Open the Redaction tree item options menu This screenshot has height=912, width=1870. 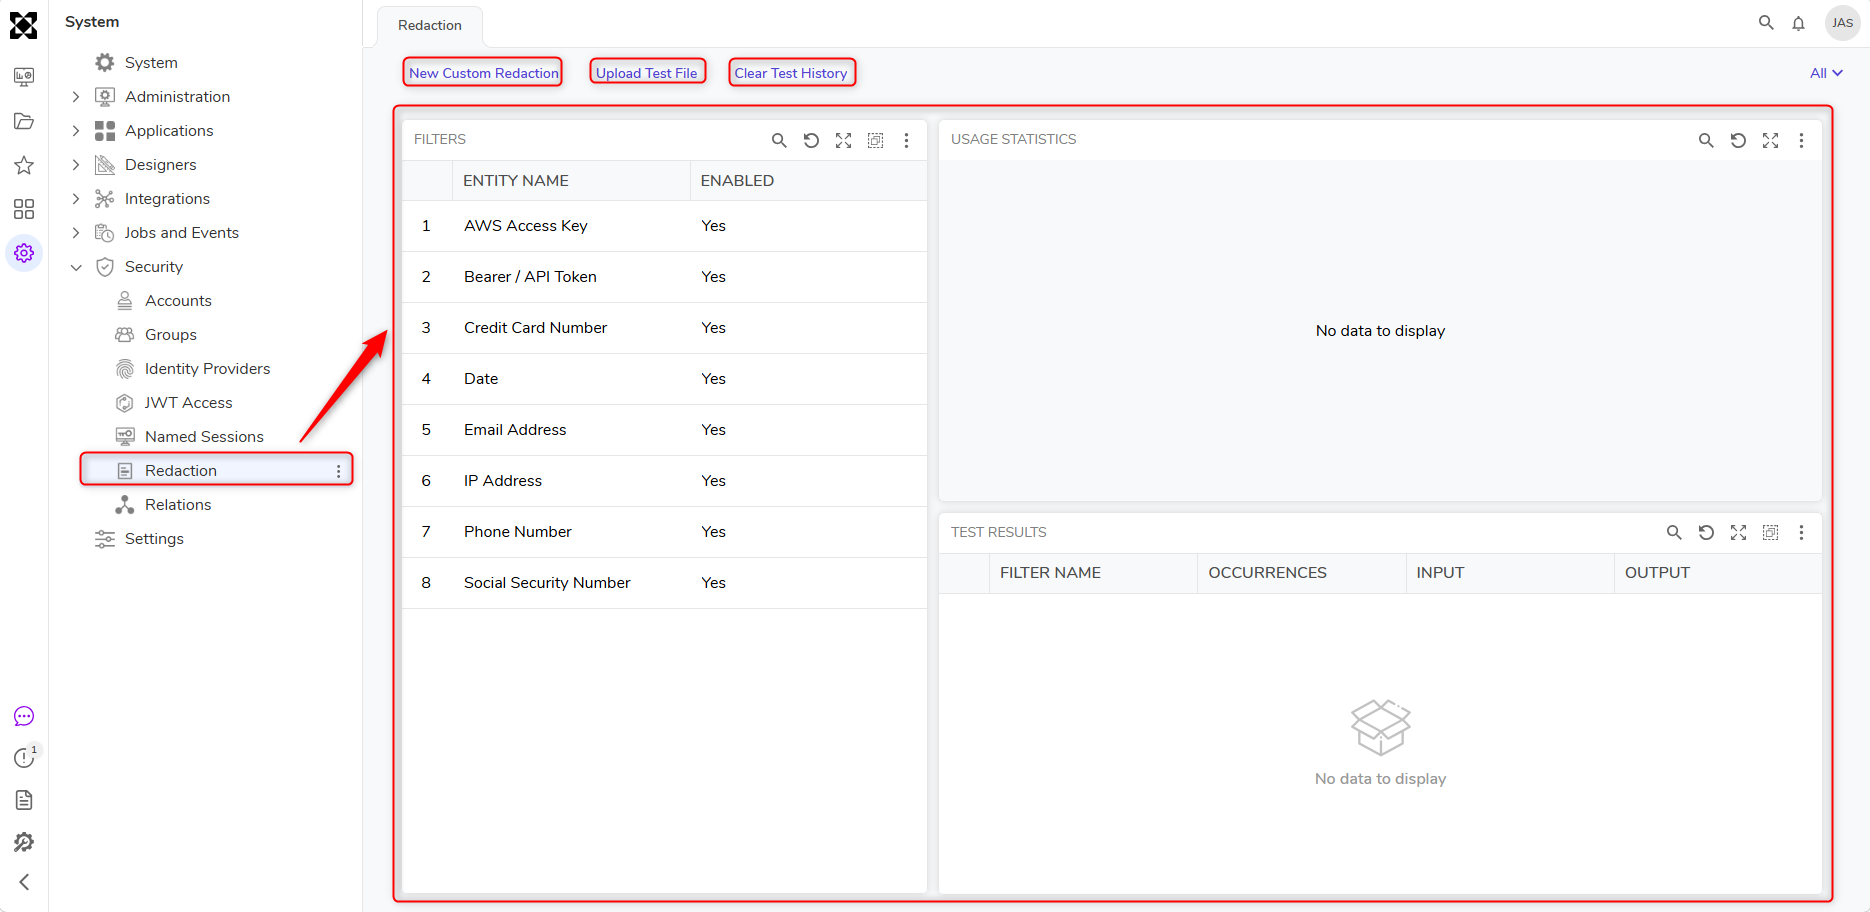pos(339,471)
